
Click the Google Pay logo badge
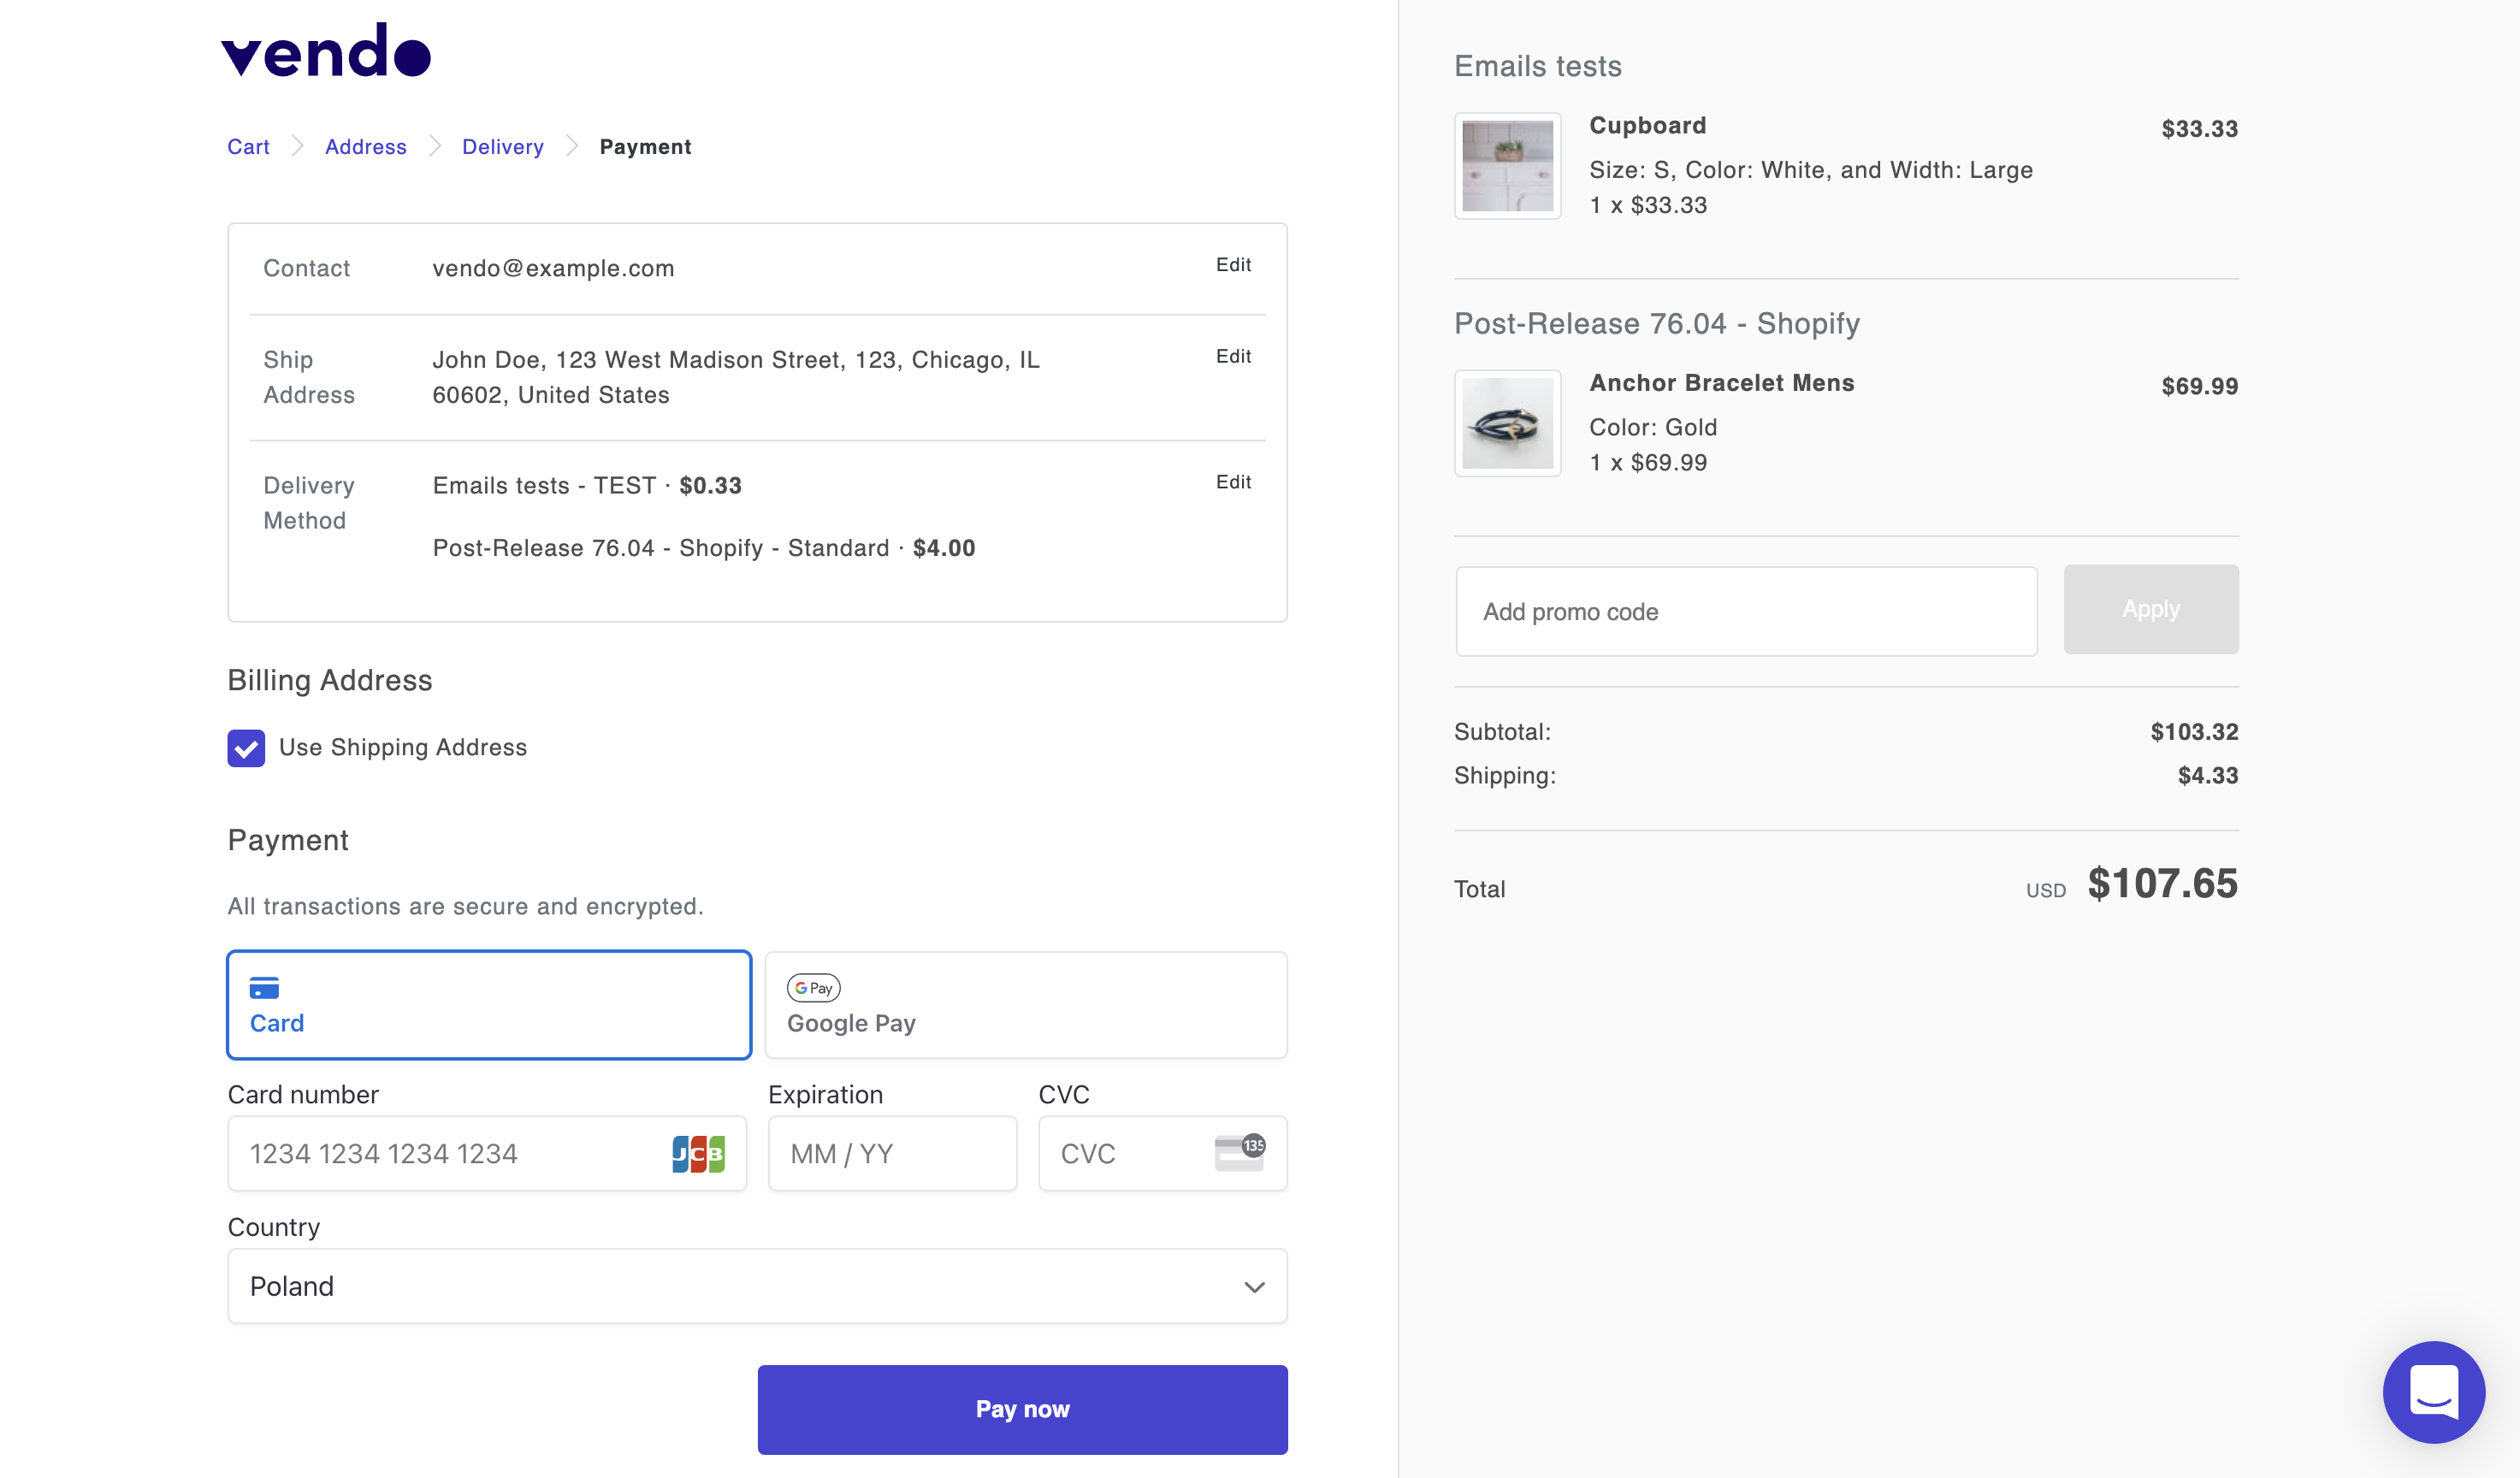813,988
